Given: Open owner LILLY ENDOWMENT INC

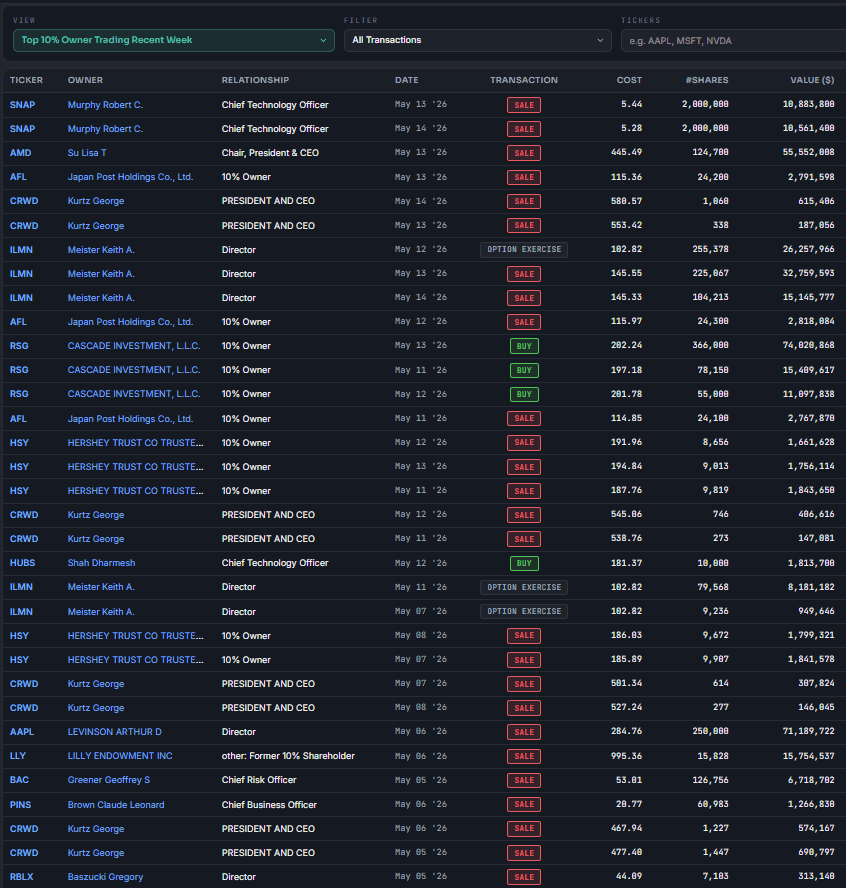Looking at the screenshot, I should point(119,756).
